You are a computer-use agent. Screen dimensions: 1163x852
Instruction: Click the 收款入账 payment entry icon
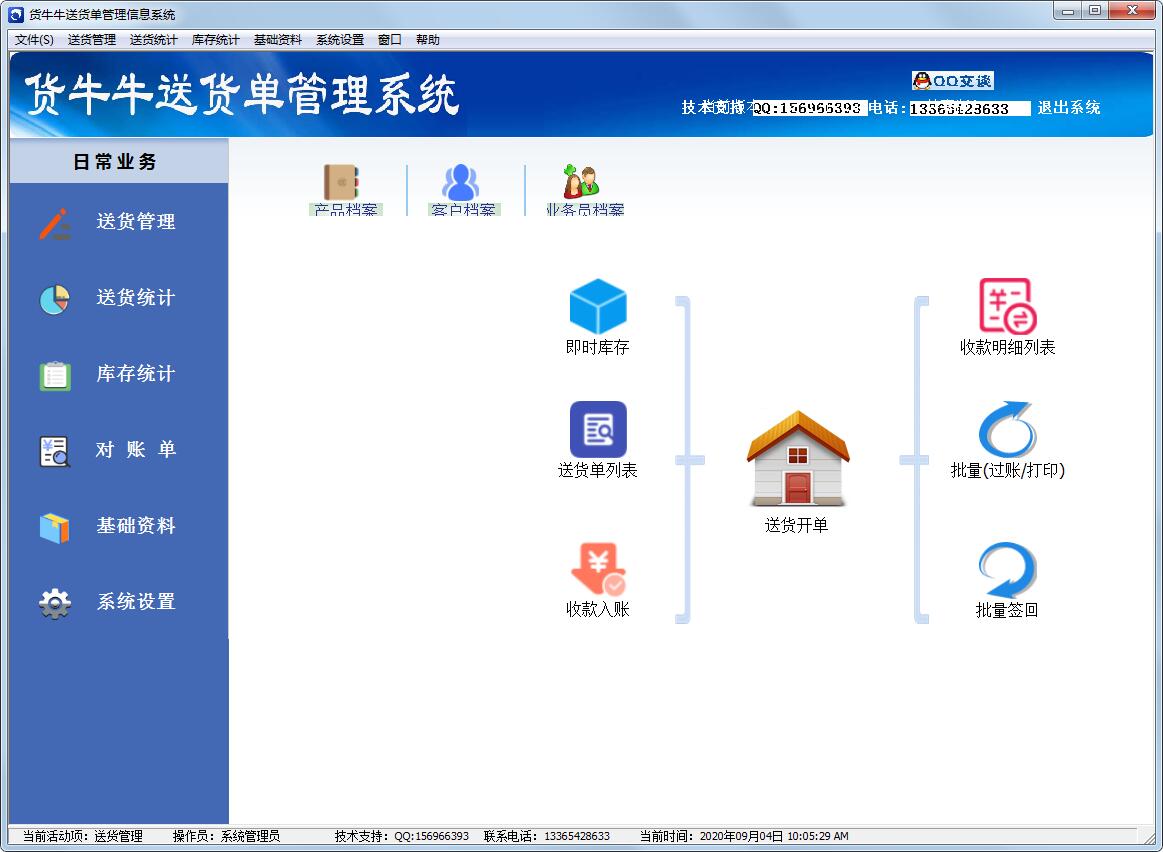598,571
